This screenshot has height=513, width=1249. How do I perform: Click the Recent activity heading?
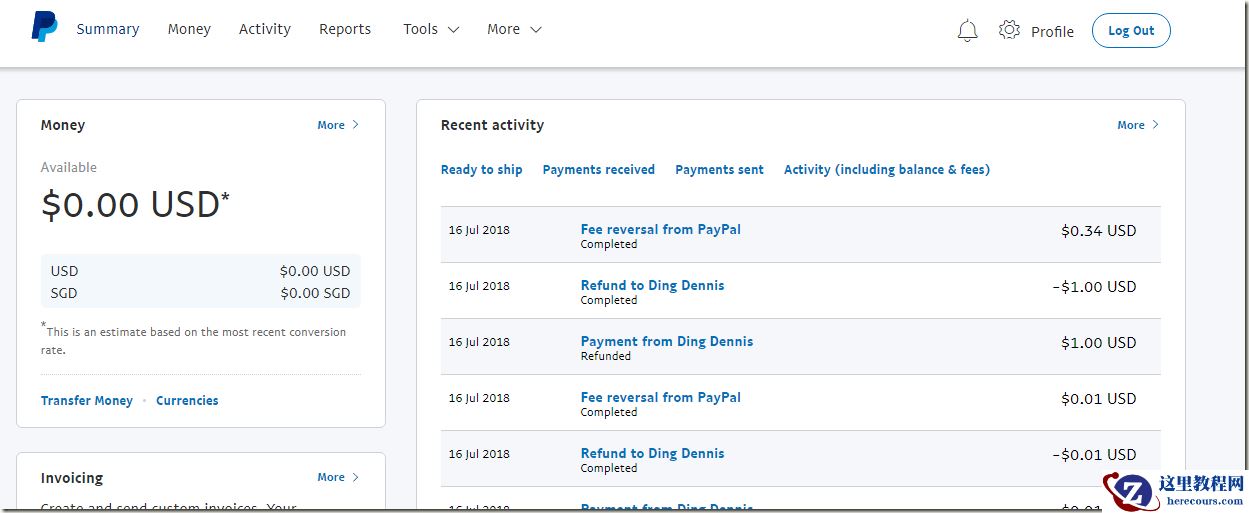pos(492,125)
